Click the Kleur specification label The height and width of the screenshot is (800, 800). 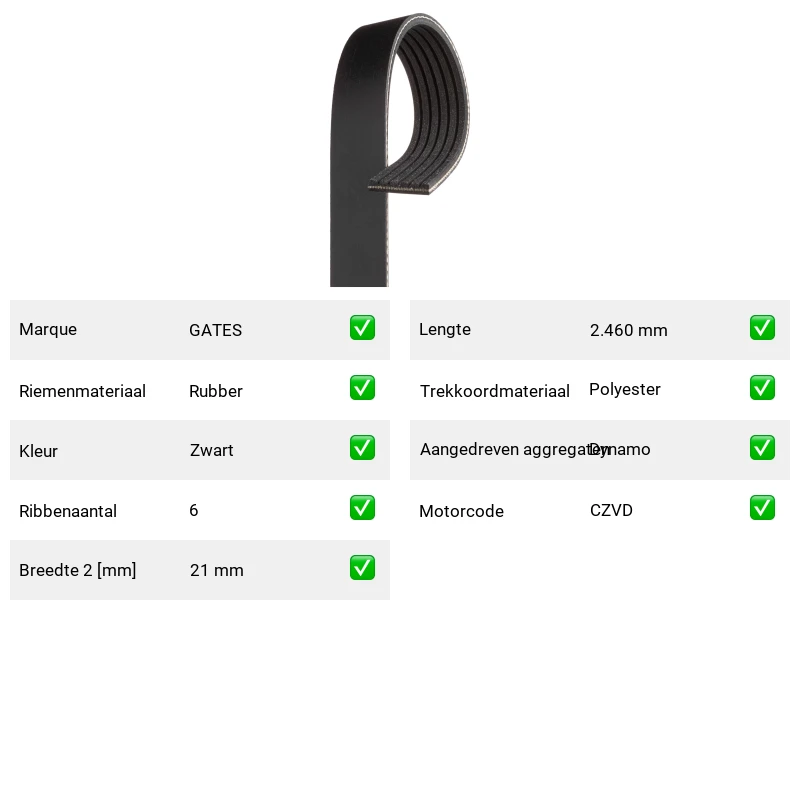(38, 452)
